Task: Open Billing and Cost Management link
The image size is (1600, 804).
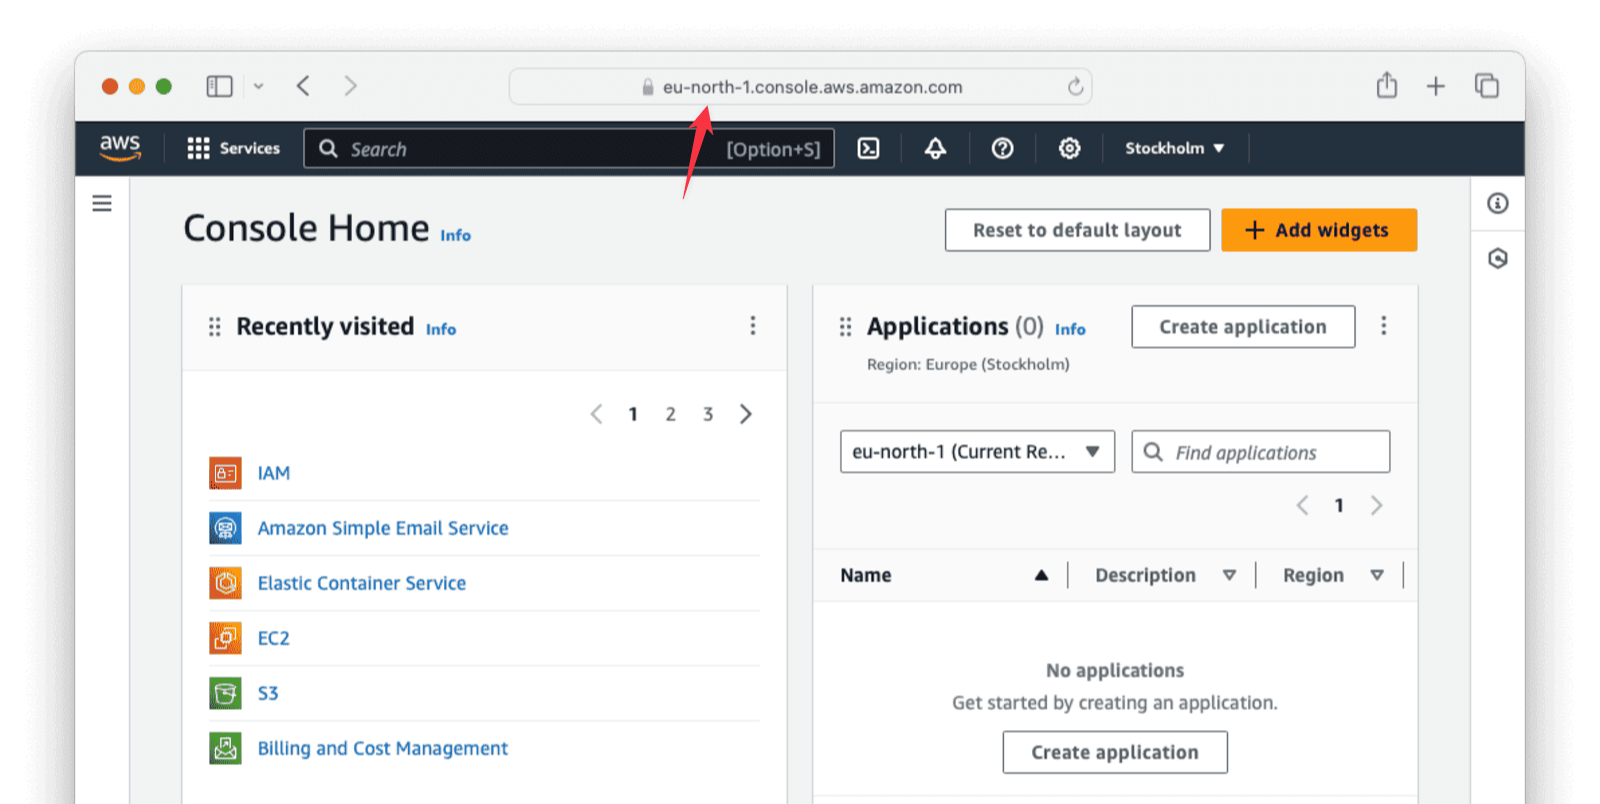Action: (383, 748)
